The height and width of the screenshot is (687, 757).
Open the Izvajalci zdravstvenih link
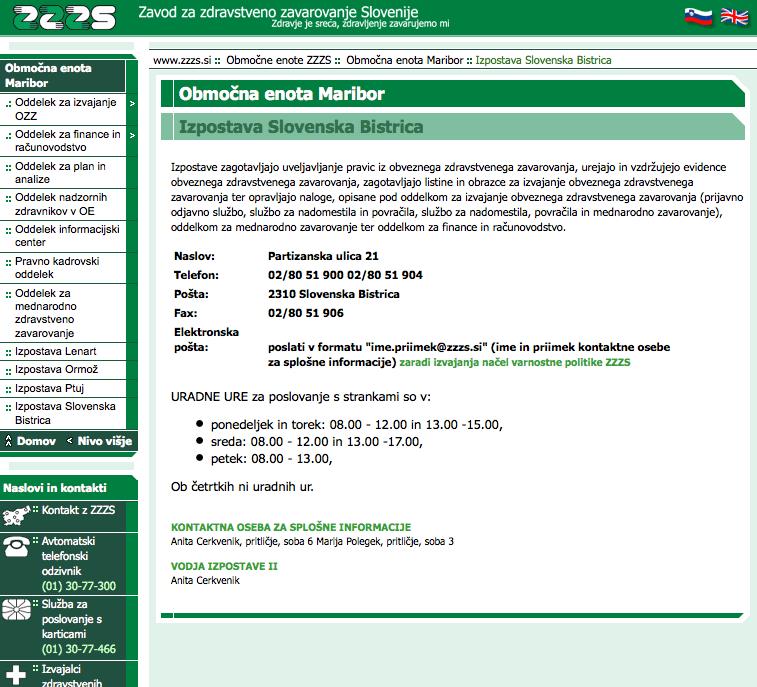click(x=71, y=675)
